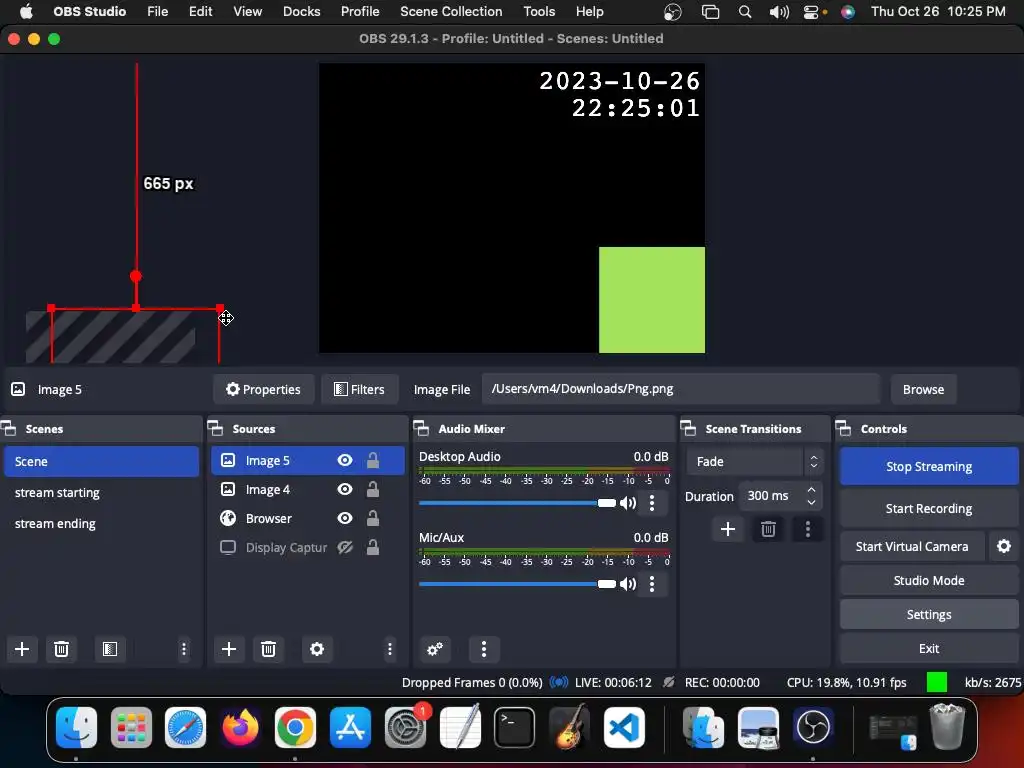Remove the selected scene
Screen dimensions: 1024x768
point(61,649)
